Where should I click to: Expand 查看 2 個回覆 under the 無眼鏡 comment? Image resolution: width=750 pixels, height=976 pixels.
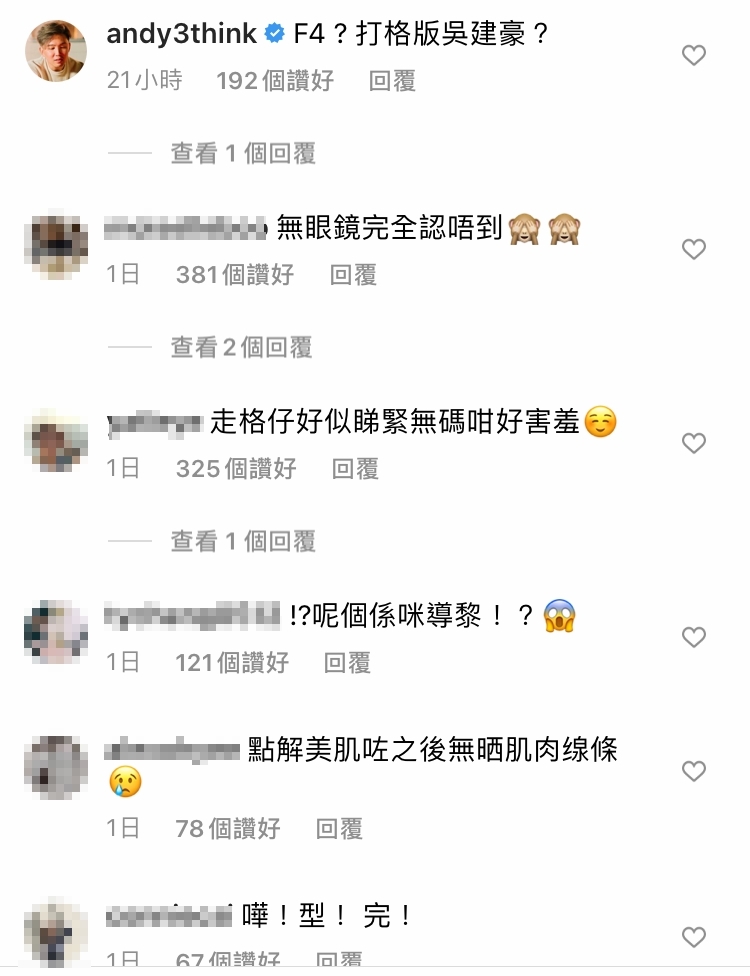(241, 347)
